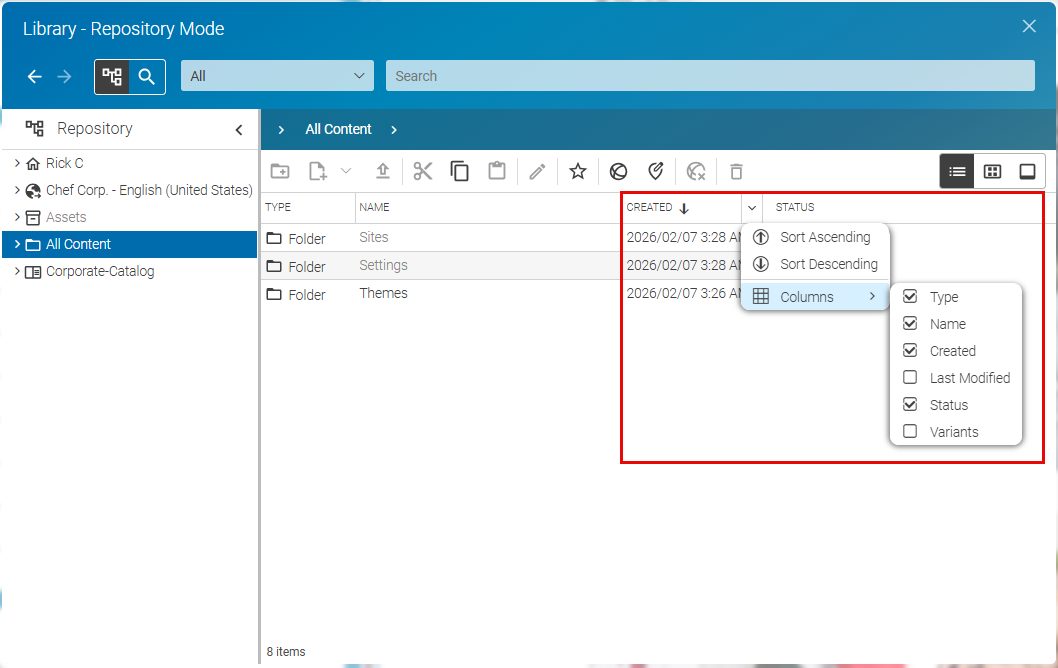This screenshot has width=1058, height=668.
Task: Click the Cut scissors icon in toolbar
Action: pos(423,171)
